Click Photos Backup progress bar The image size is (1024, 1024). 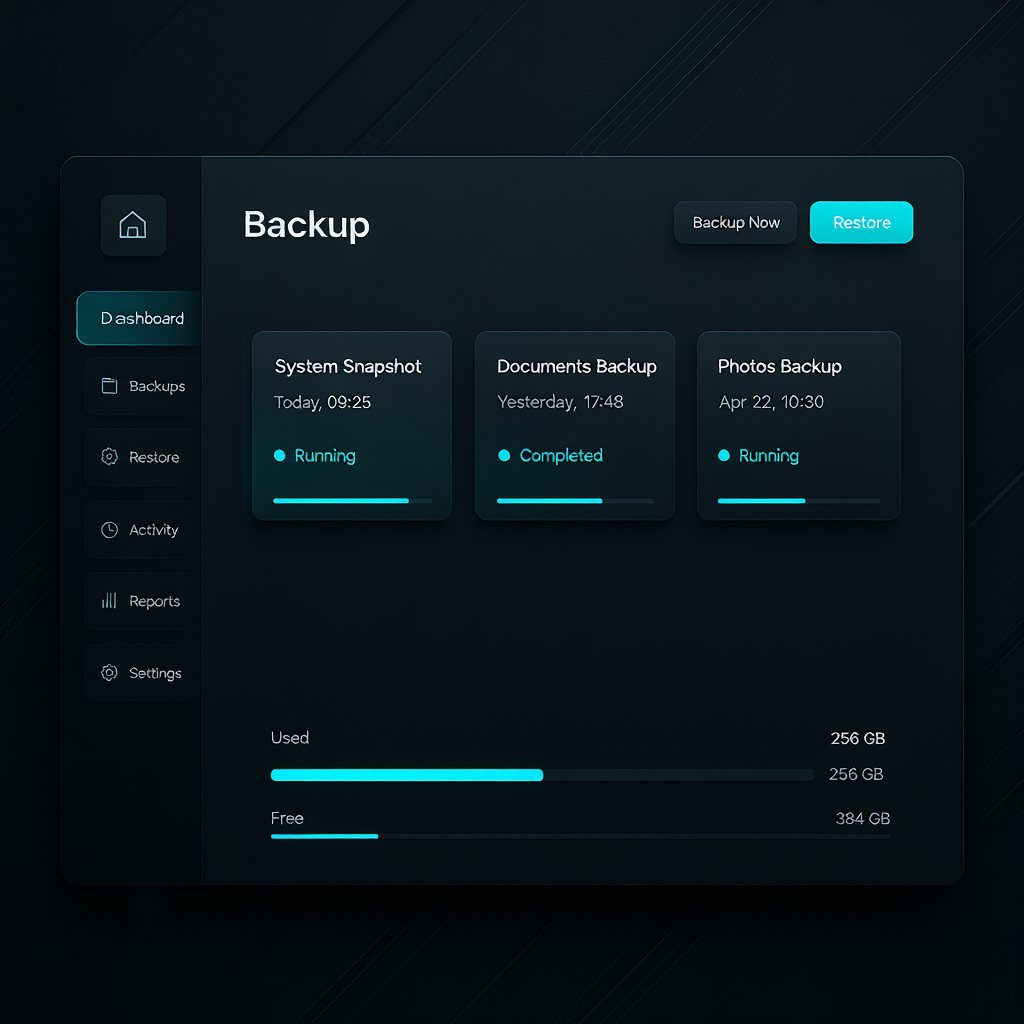pyautogui.click(x=799, y=501)
